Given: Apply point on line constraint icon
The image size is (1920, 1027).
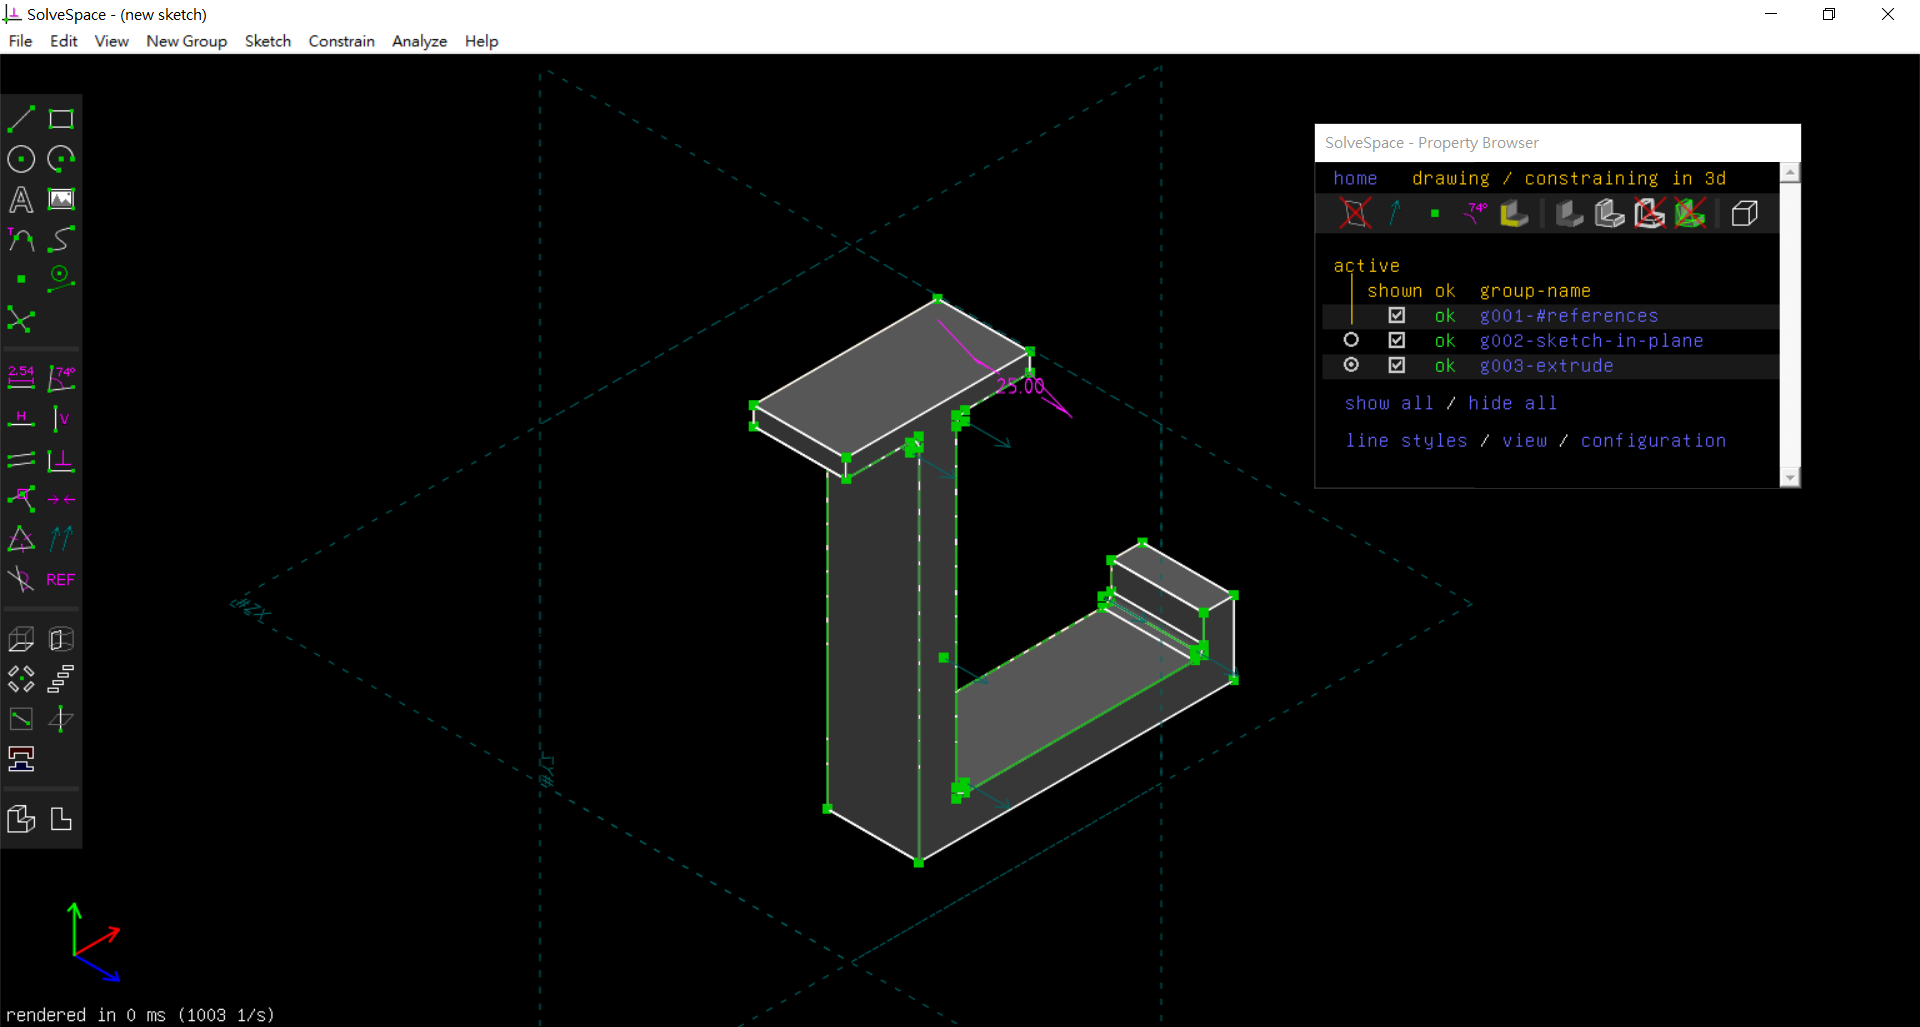Looking at the screenshot, I should coord(21,499).
